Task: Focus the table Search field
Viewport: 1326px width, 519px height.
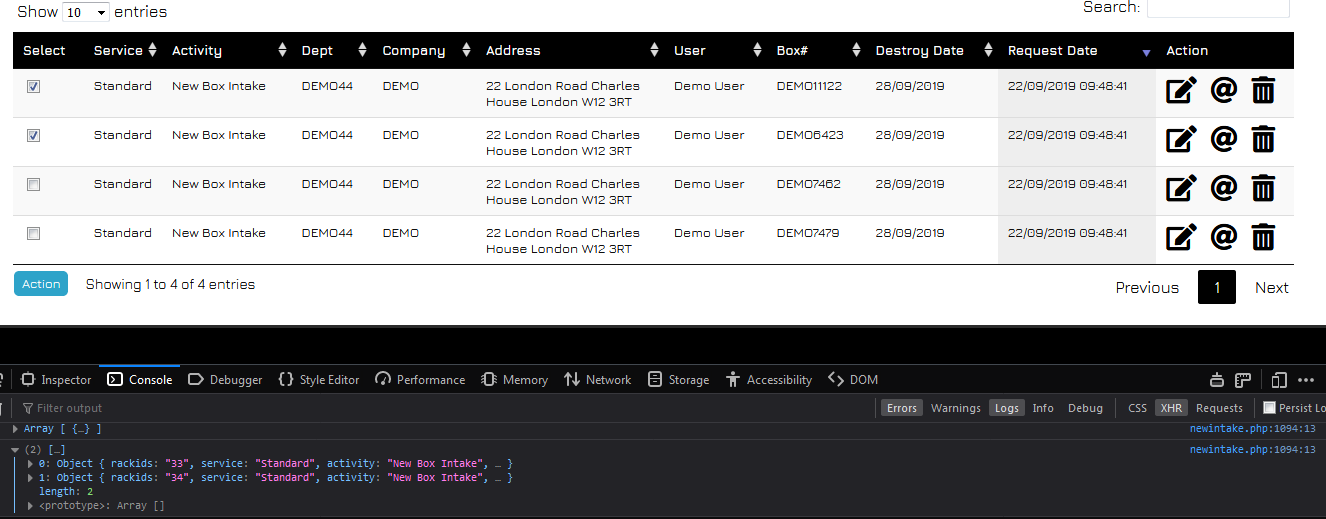Action: (x=1217, y=8)
